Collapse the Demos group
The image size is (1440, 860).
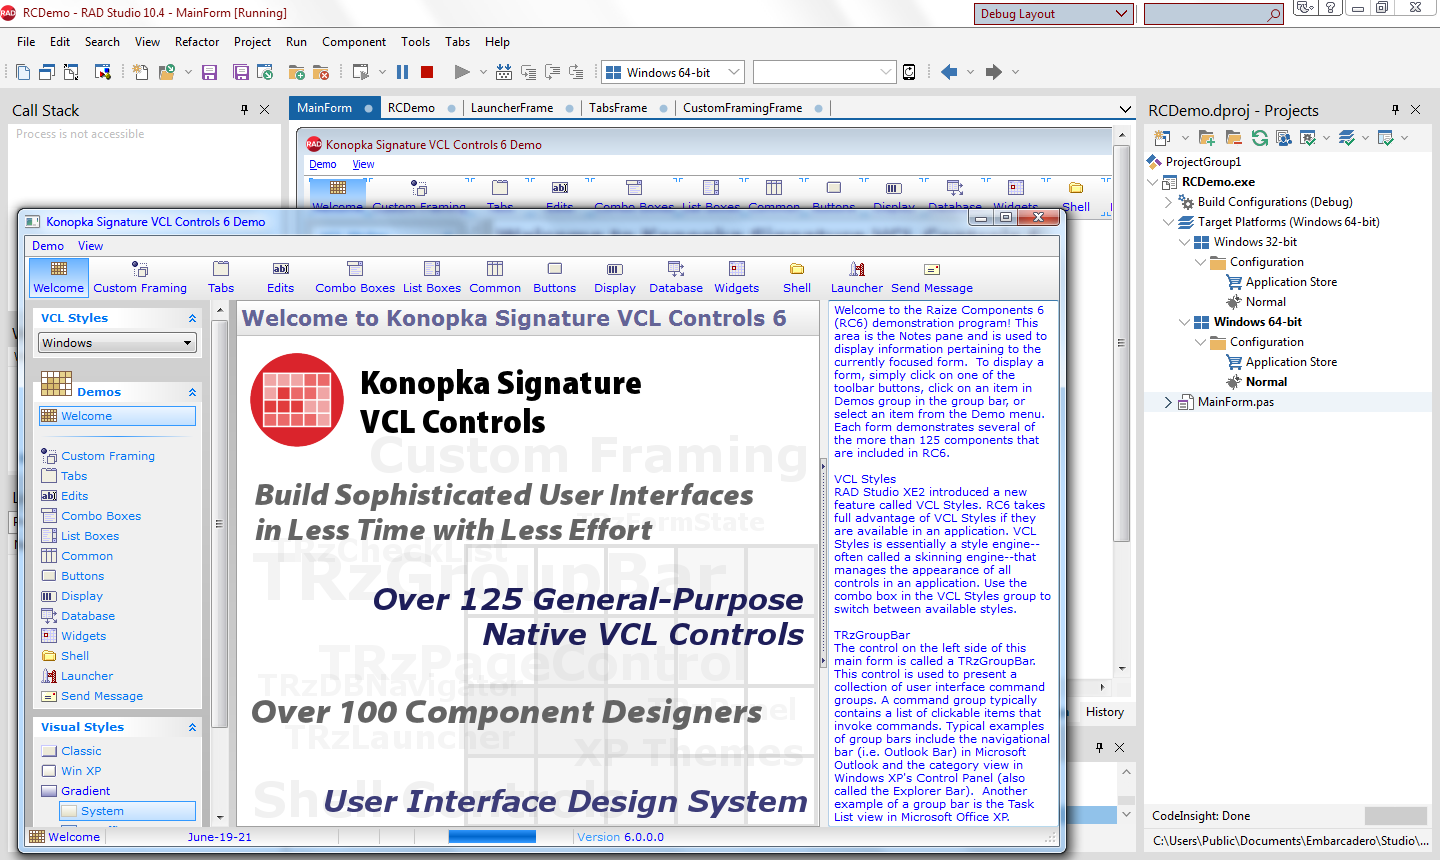[192, 392]
